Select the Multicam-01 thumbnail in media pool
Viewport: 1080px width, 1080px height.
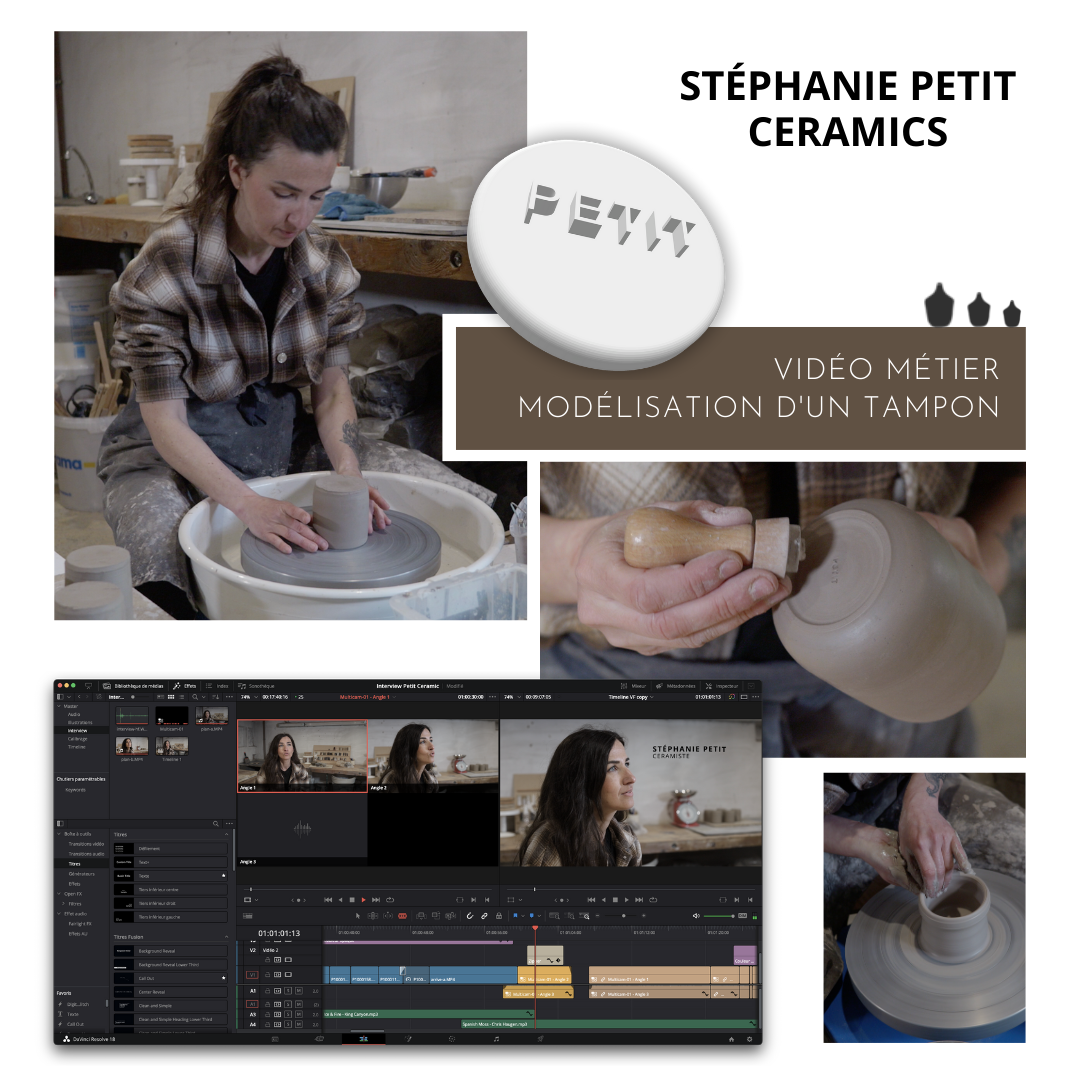point(172,717)
